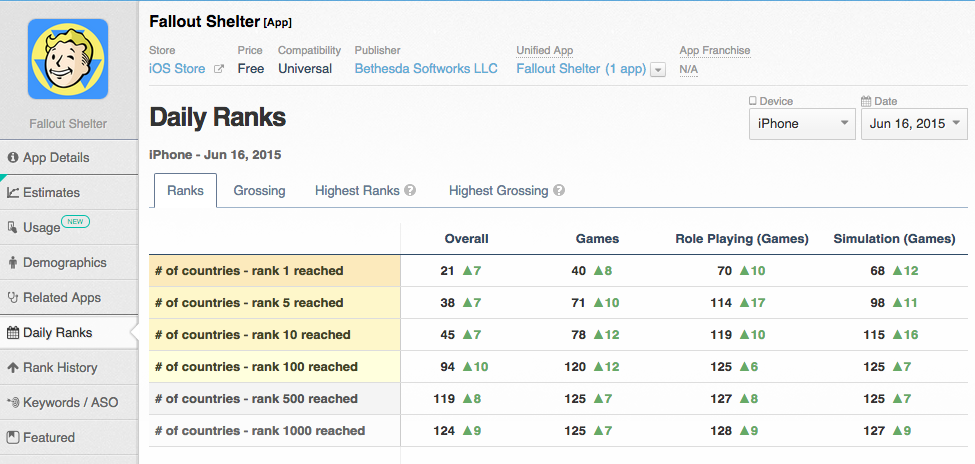Click the up-arrow icon beside Rank History
The image size is (975, 464).
12,368
